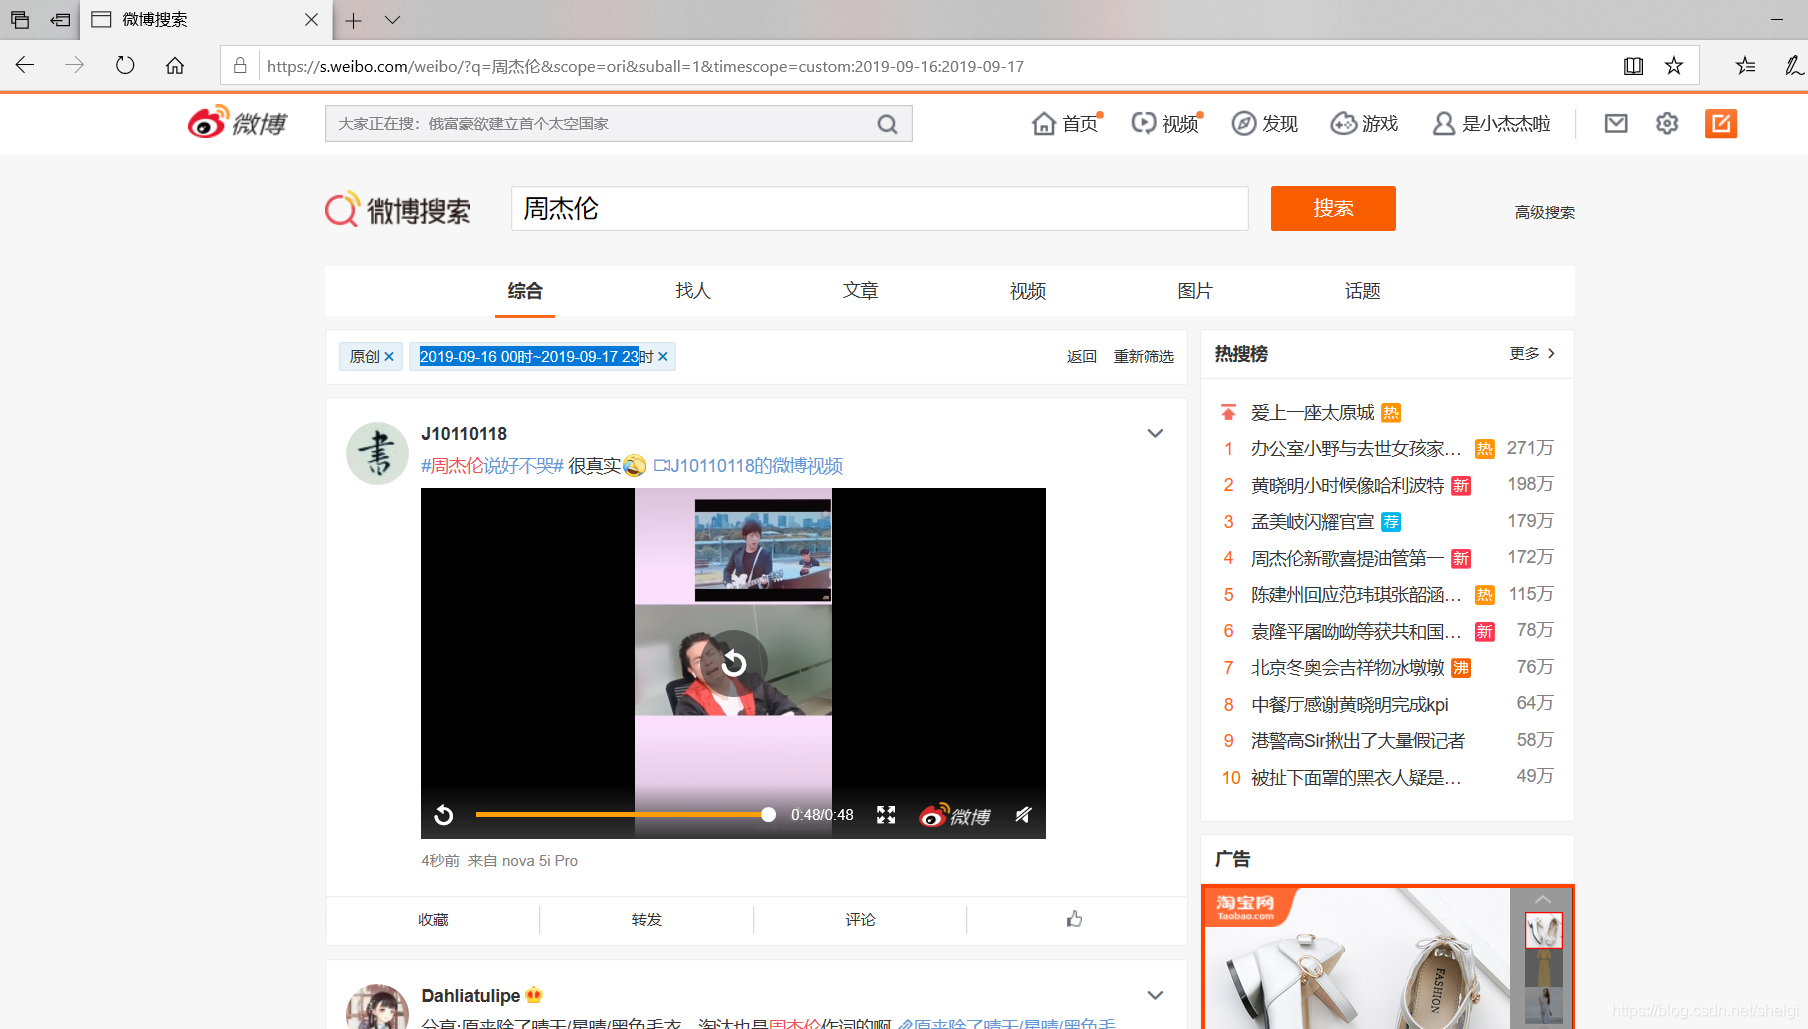Expand the Dahliatulipe post options chevron

(x=1155, y=995)
